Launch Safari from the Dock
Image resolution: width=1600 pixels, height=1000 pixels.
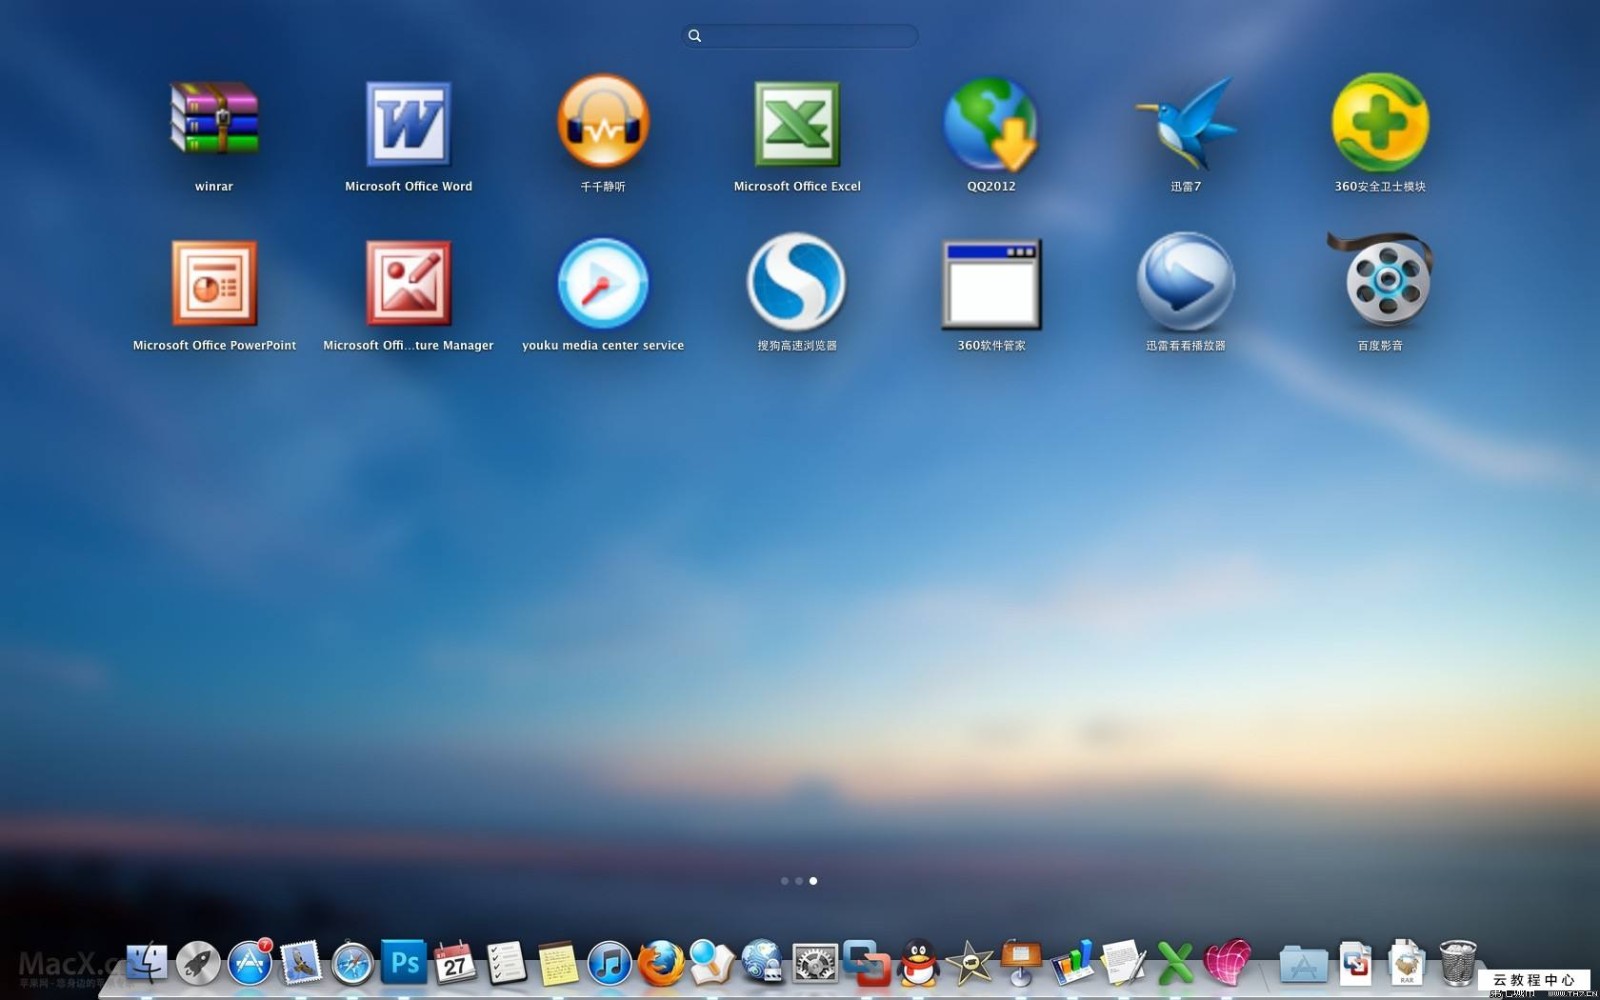pyautogui.click(x=354, y=964)
